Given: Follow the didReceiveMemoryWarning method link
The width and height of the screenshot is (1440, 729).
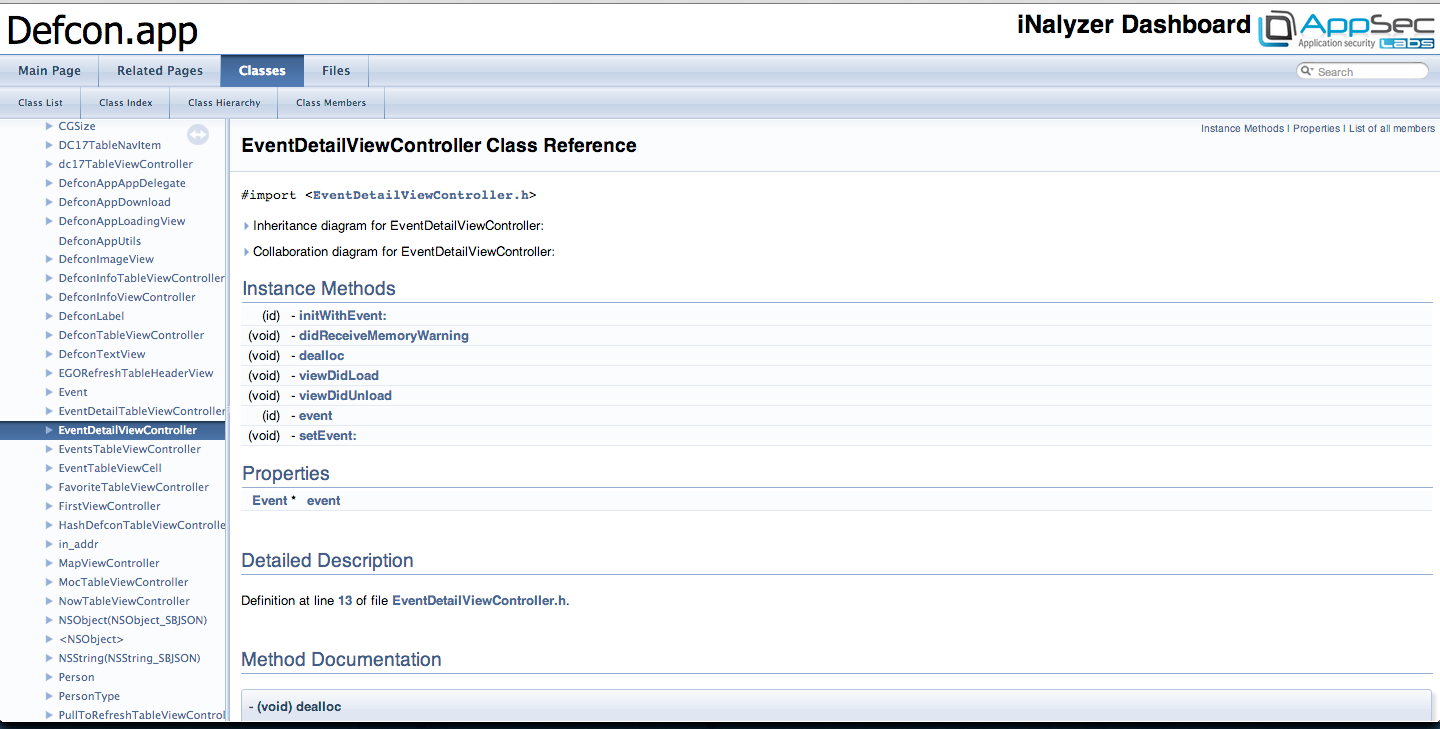Looking at the screenshot, I should (x=383, y=336).
